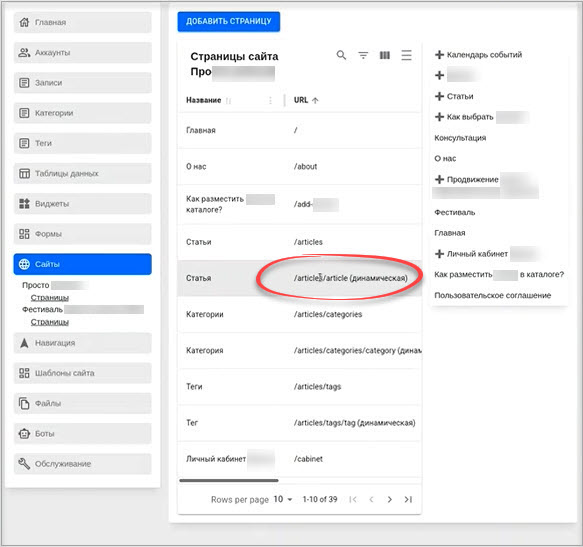
Task: Expand the blurred item below Календарь событий
Action: [x=439, y=75]
